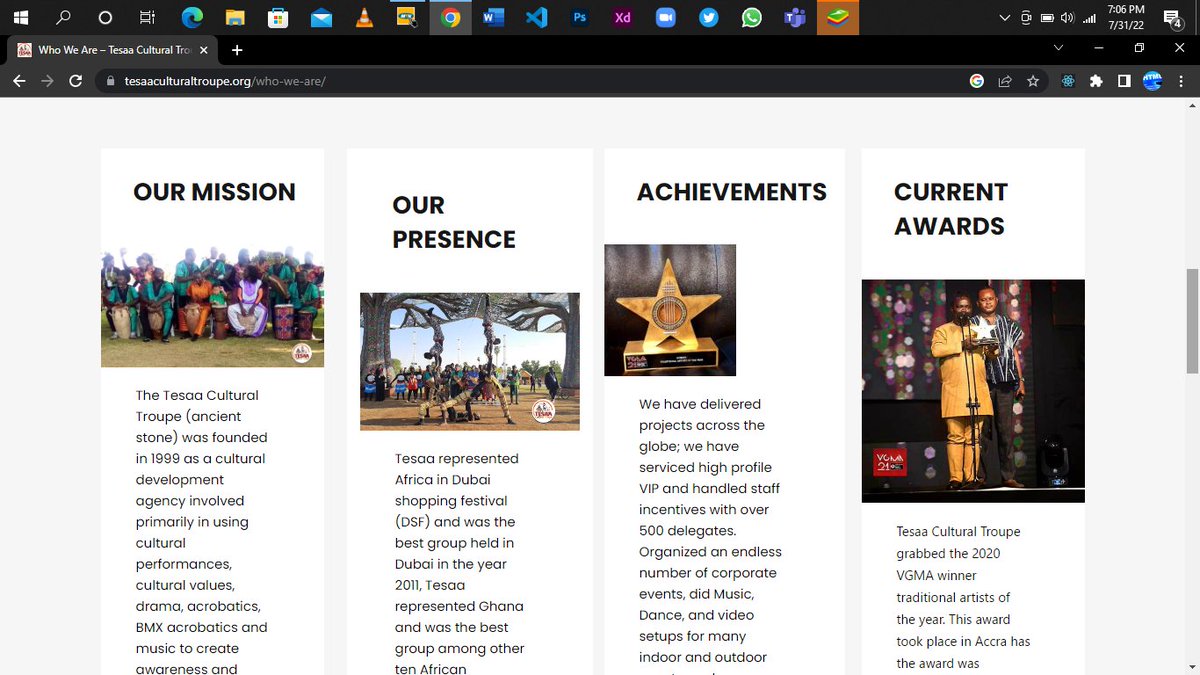
Task: Click the OUR PRESENCE heading
Action: click(x=454, y=222)
